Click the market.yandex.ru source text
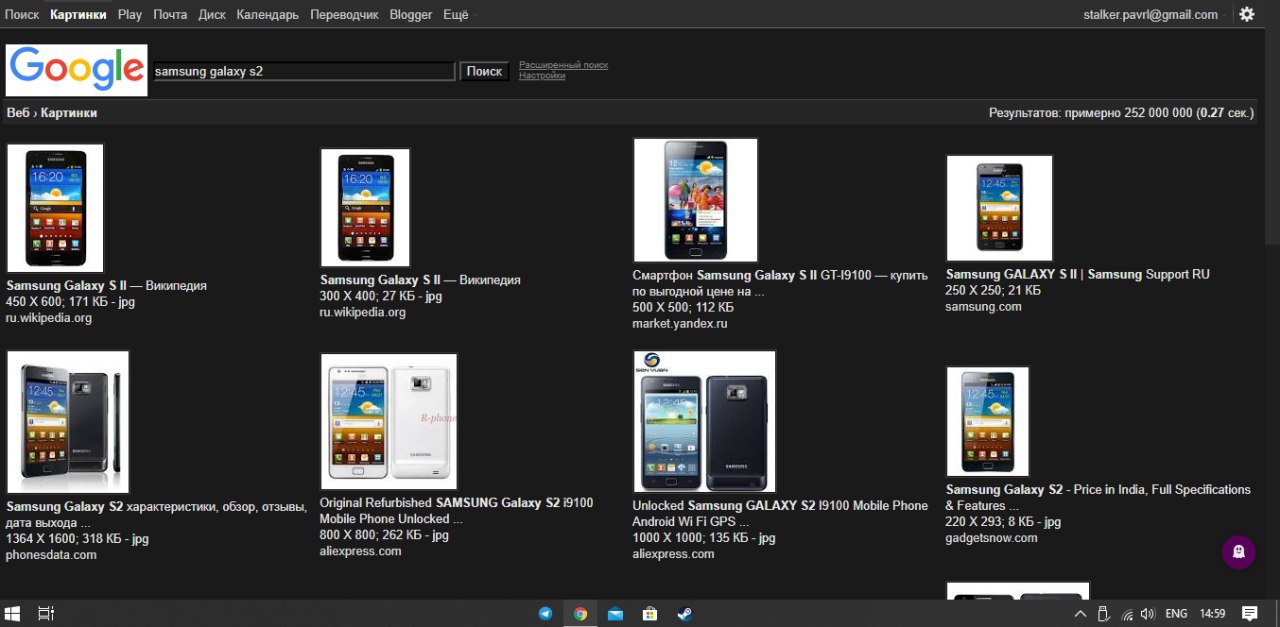This screenshot has height=627, width=1280. (680, 324)
